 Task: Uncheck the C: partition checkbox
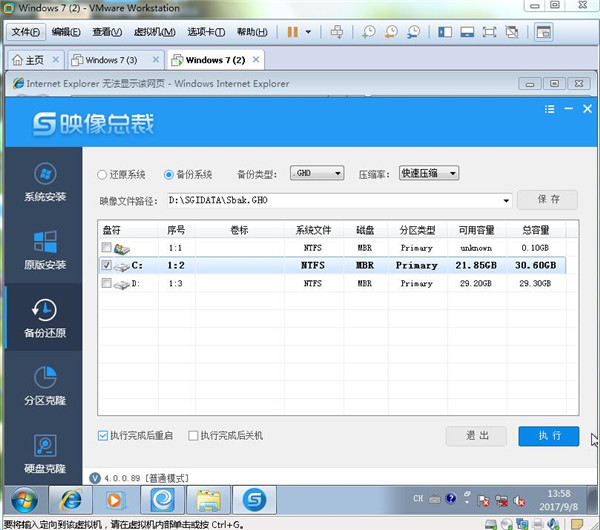click(x=106, y=265)
